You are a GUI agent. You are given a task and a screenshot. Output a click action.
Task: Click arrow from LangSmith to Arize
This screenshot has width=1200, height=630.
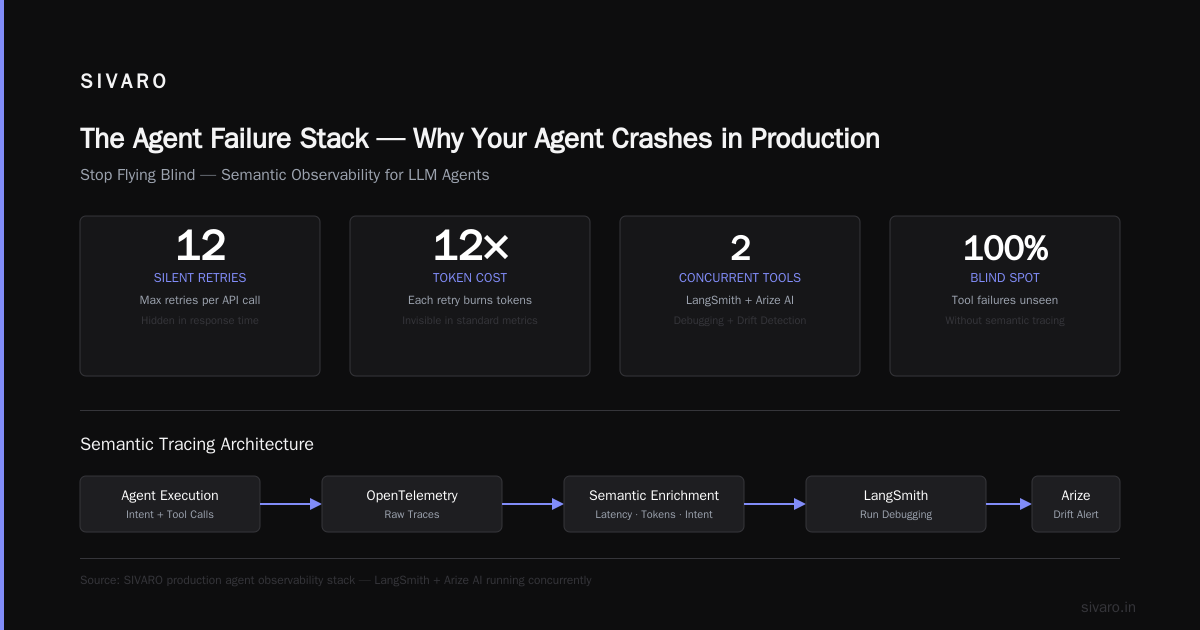tap(1009, 504)
